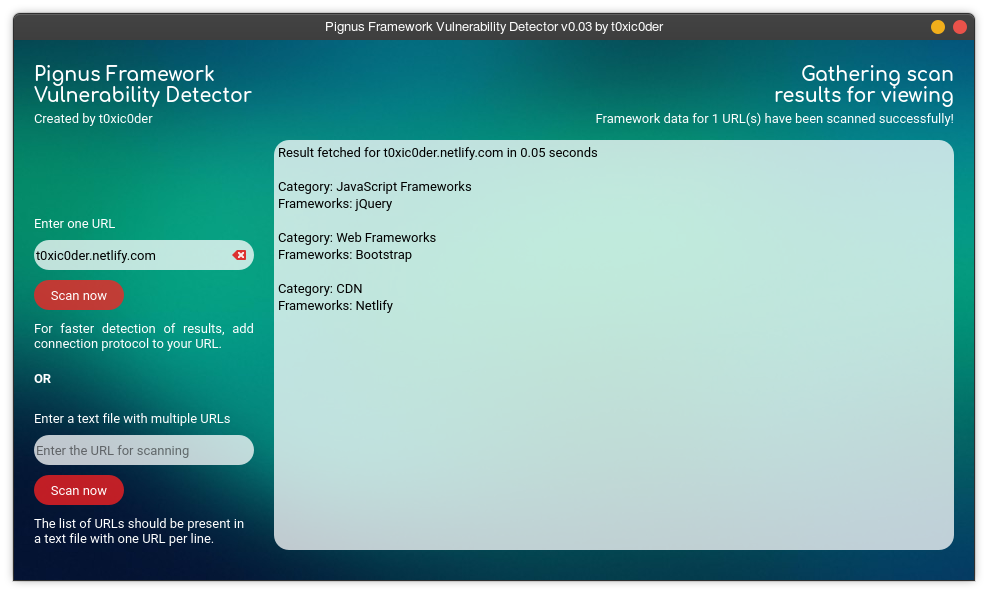Click the 'Enter one URL' label
Viewport: 988px width, 594px height.
[74, 224]
